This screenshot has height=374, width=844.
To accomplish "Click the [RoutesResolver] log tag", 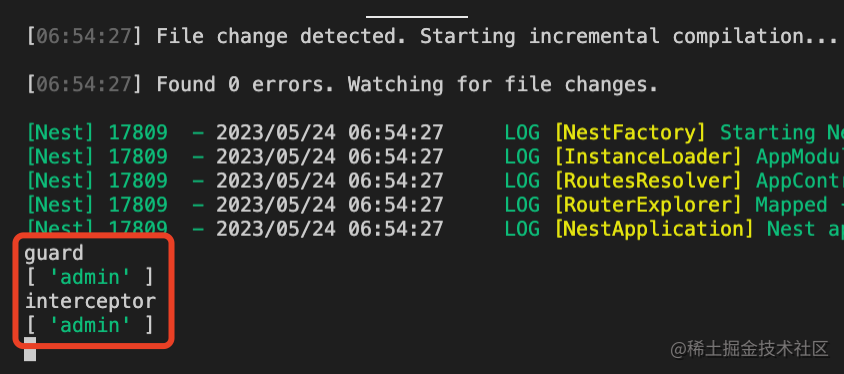I will coord(649,181).
